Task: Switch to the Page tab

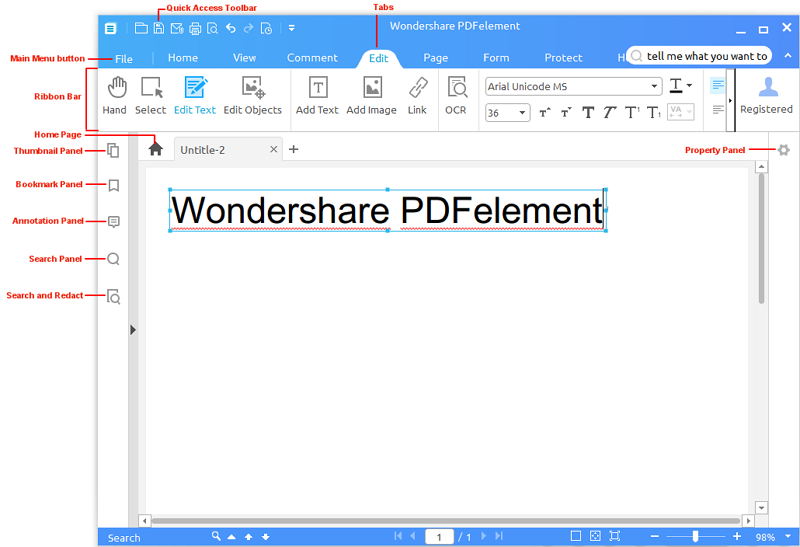Action: pos(436,58)
